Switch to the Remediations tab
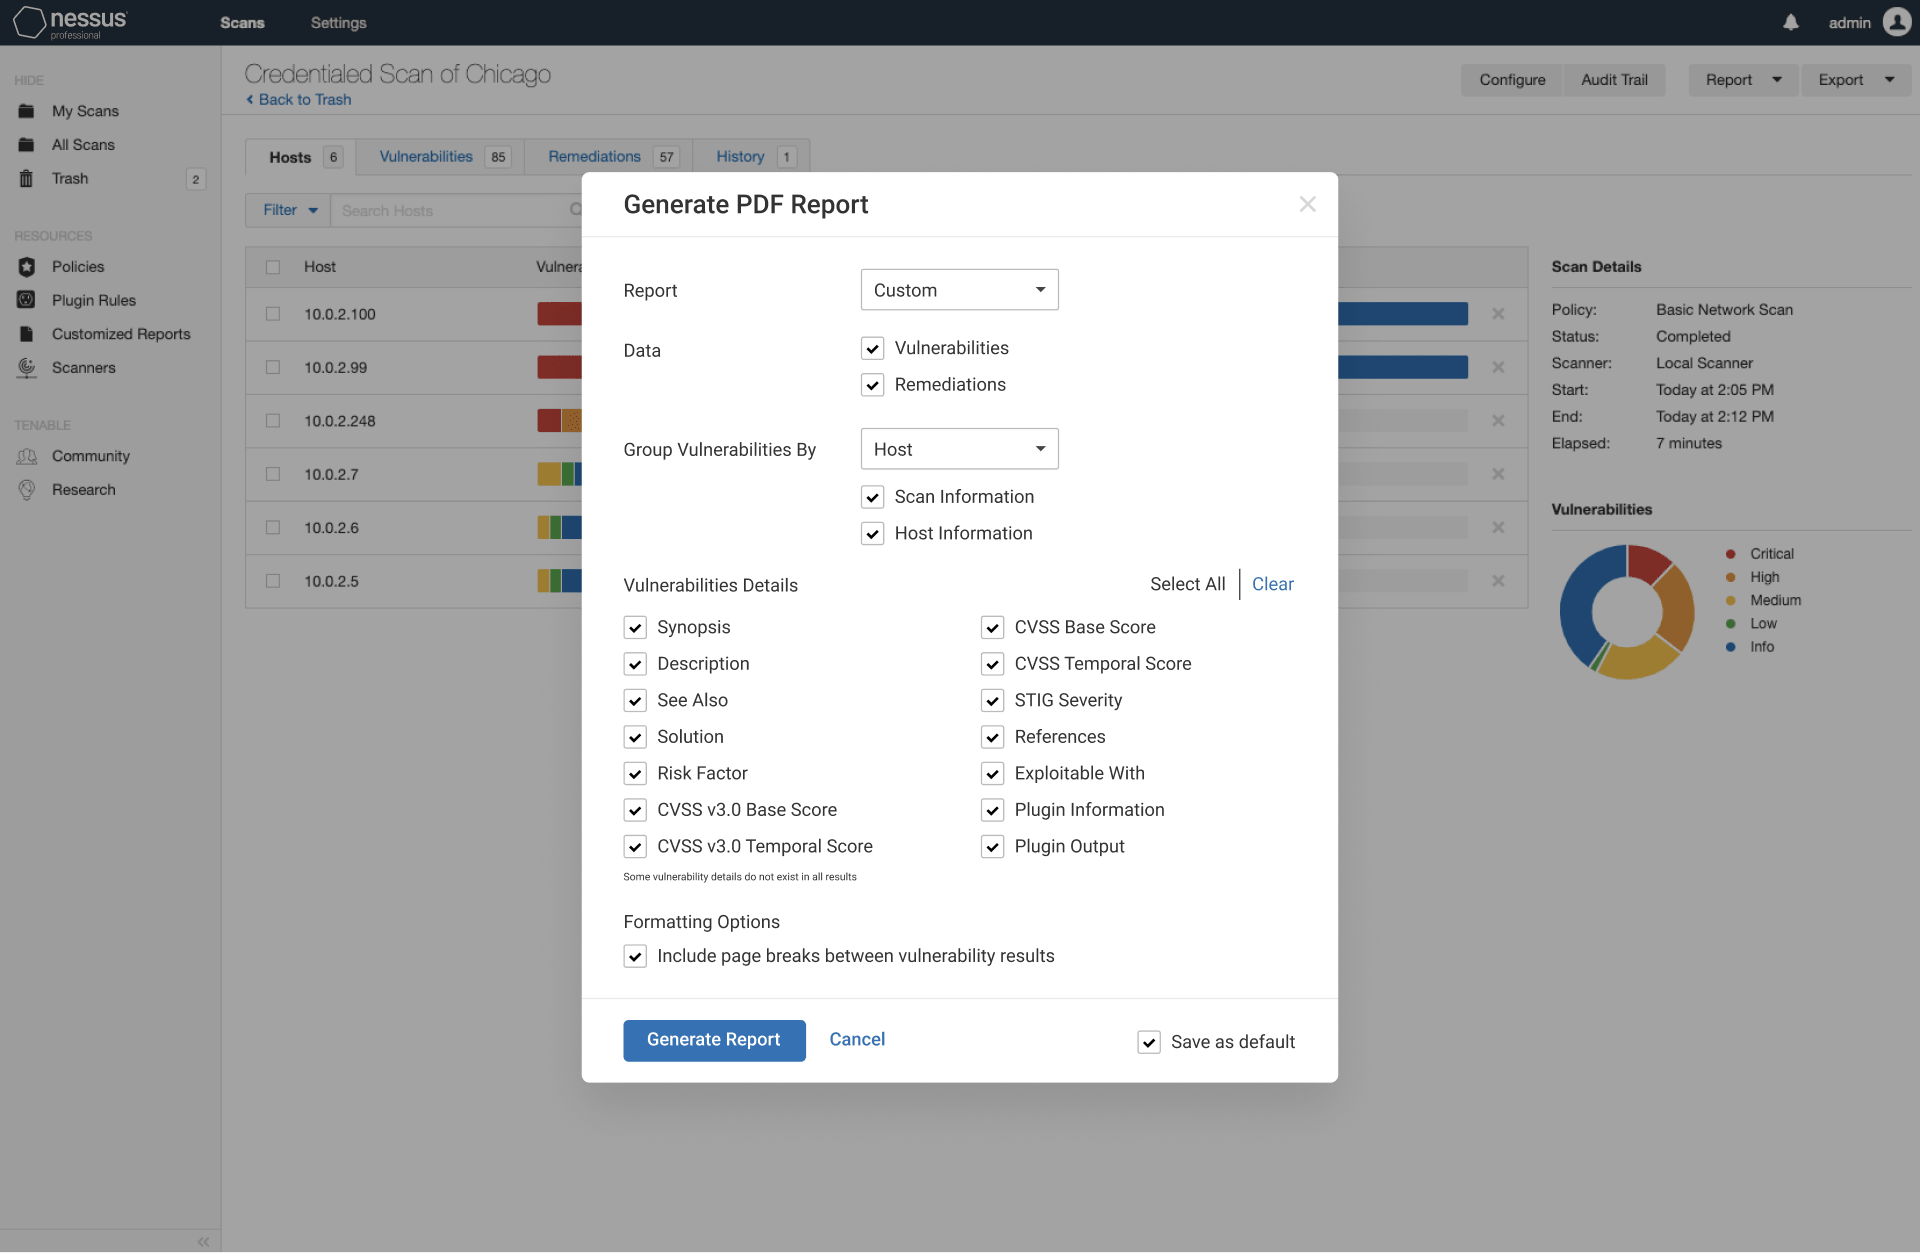The image size is (1920, 1253). 593,157
